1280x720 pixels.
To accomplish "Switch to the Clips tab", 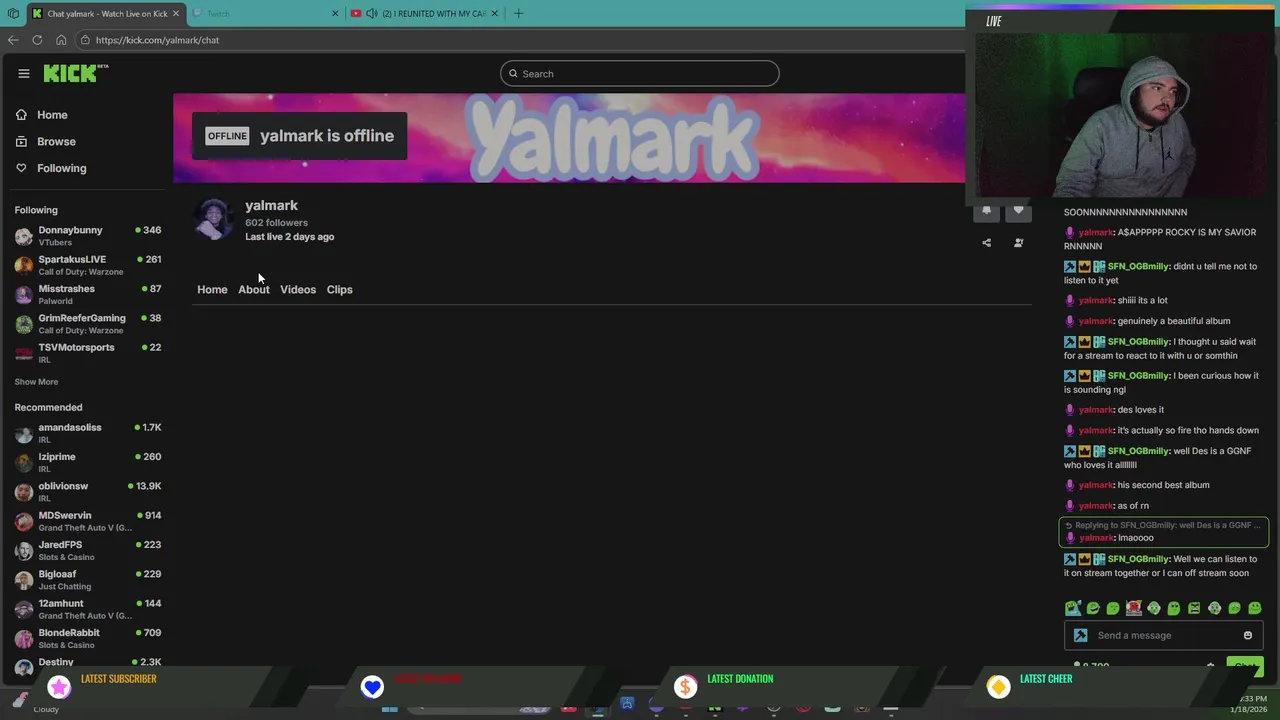I will point(339,290).
